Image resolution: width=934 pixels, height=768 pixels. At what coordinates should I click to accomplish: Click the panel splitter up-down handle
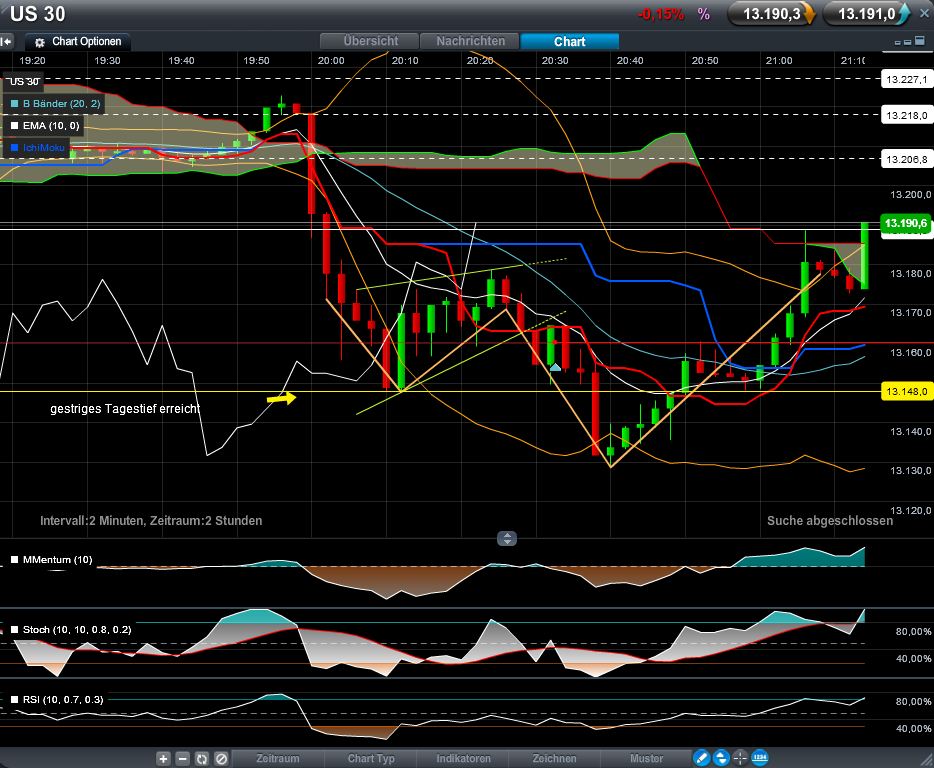click(x=507, y=539)
